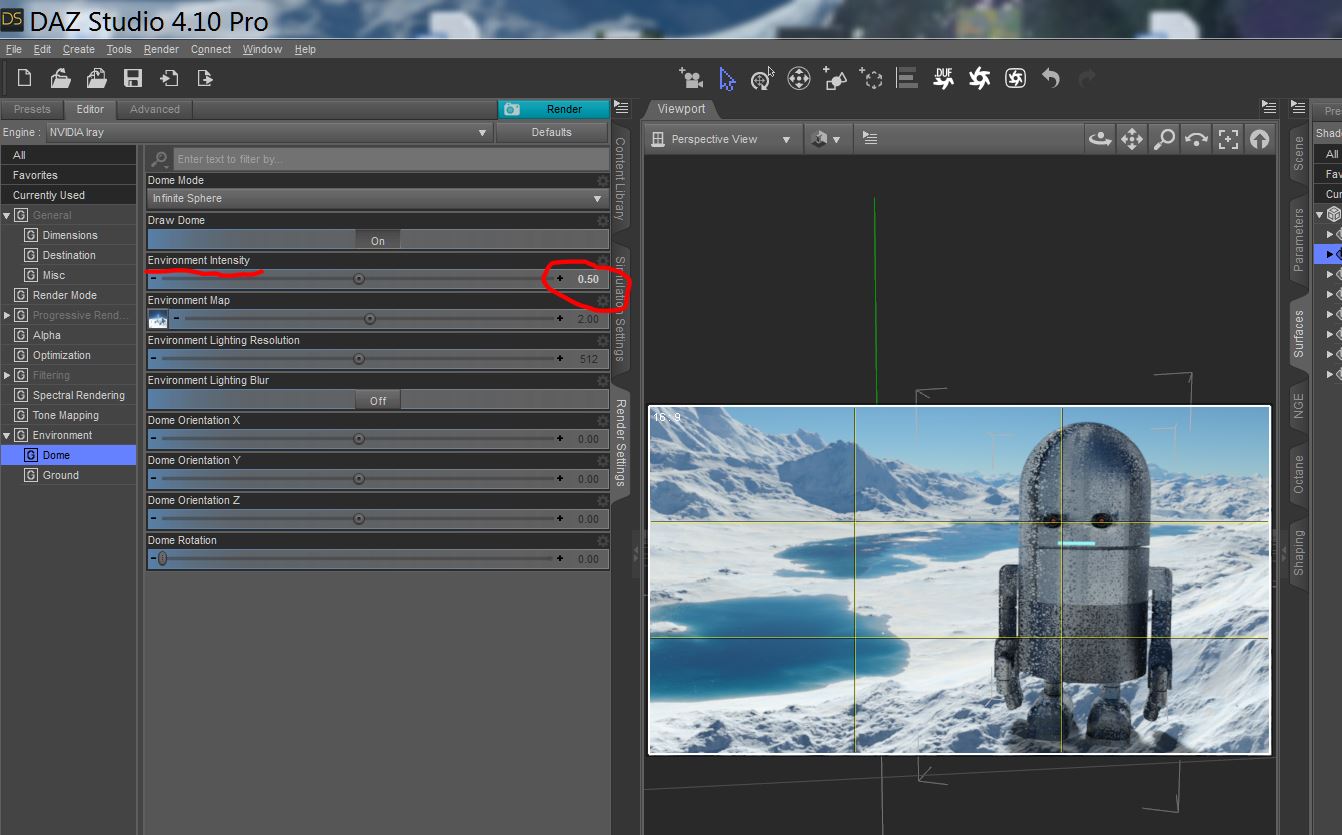The width and height of the screenshot is (1342, 835).
Task: Open the Render Settings pane options menu icon
Action: (621, 108)
